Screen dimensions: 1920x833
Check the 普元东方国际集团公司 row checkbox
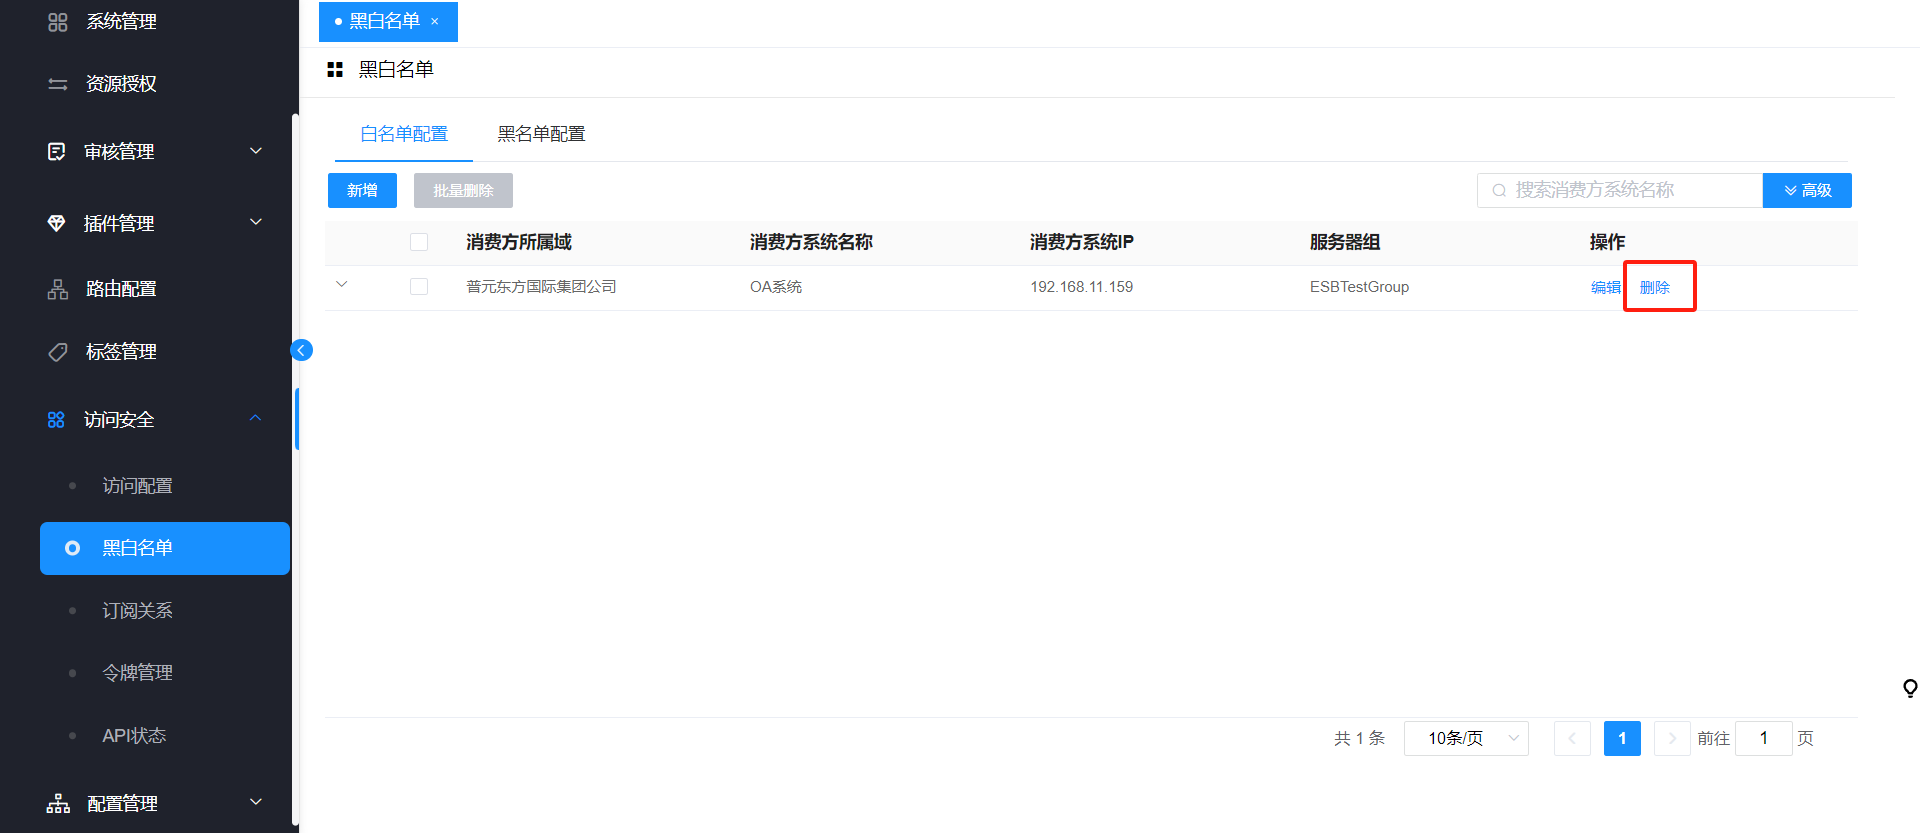419,287
